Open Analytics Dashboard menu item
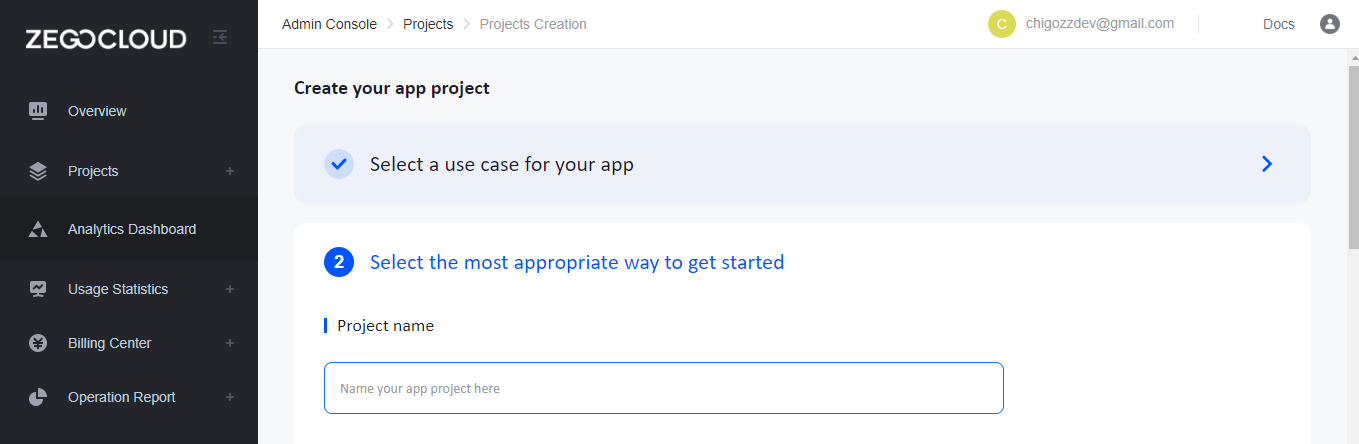 (132, 229)
